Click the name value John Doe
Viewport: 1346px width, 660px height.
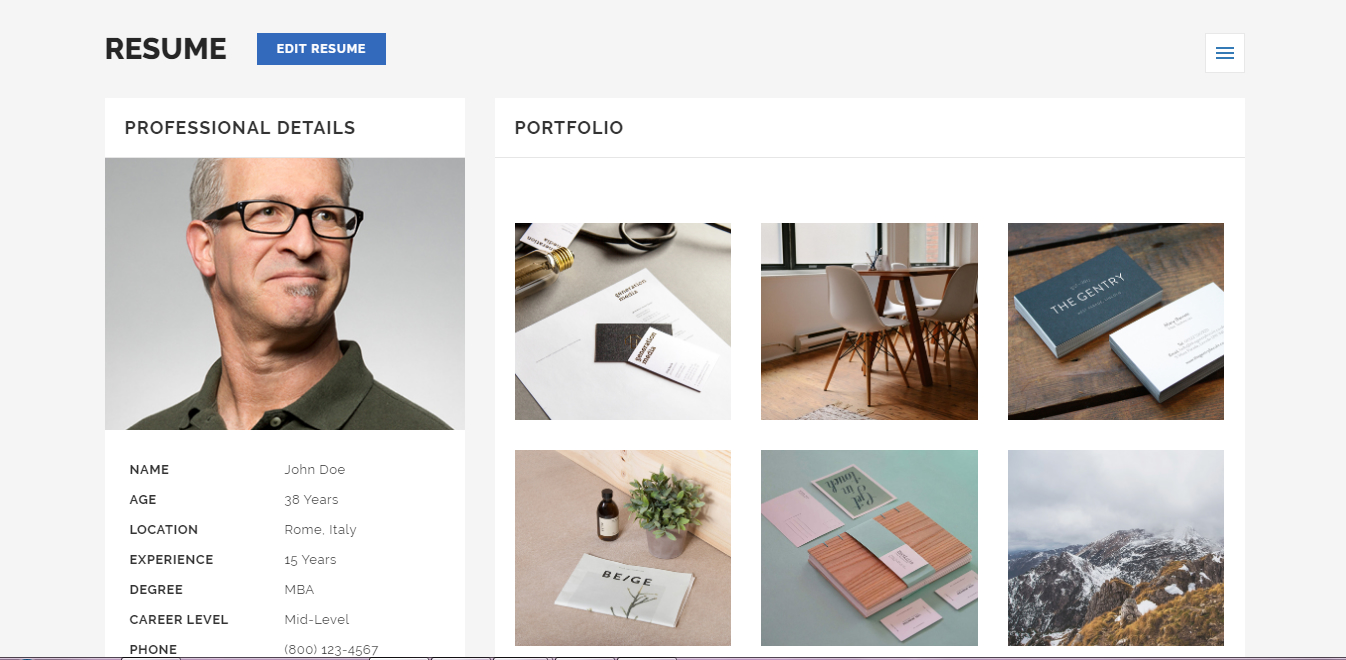(x=315, y=470)
